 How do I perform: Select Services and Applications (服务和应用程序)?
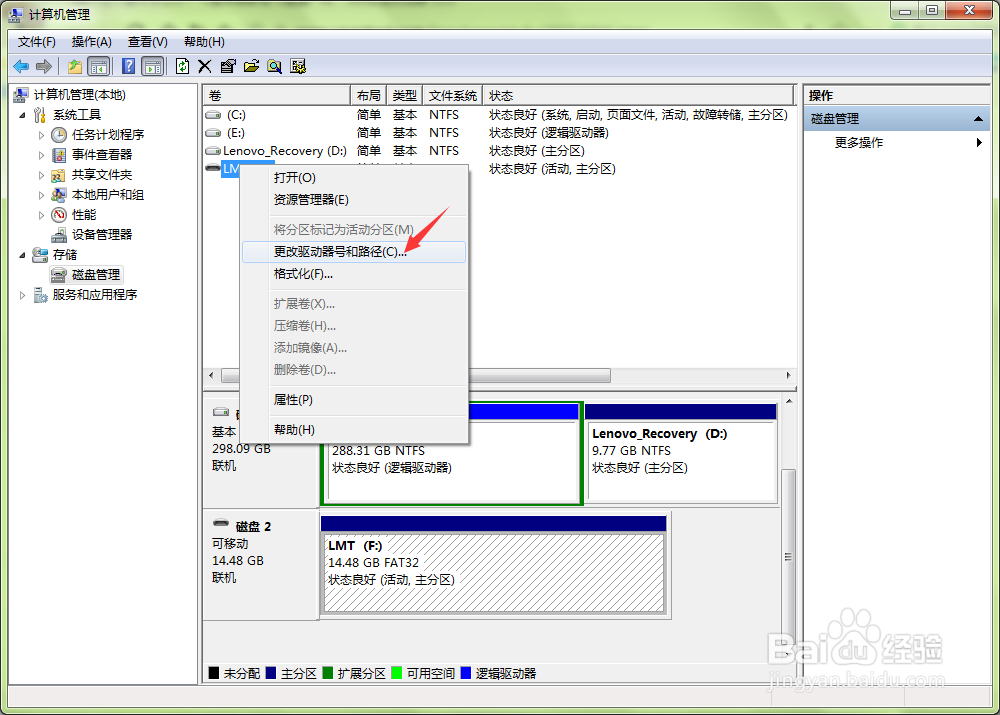[x=95, y=295]
